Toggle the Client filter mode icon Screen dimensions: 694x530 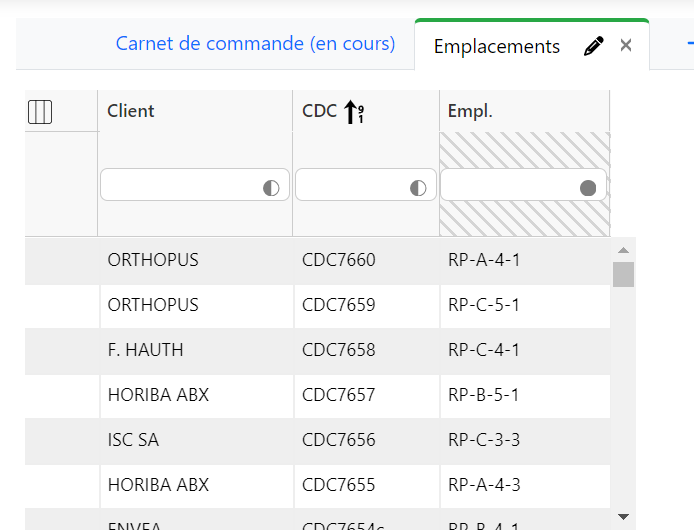click(271, 187)
